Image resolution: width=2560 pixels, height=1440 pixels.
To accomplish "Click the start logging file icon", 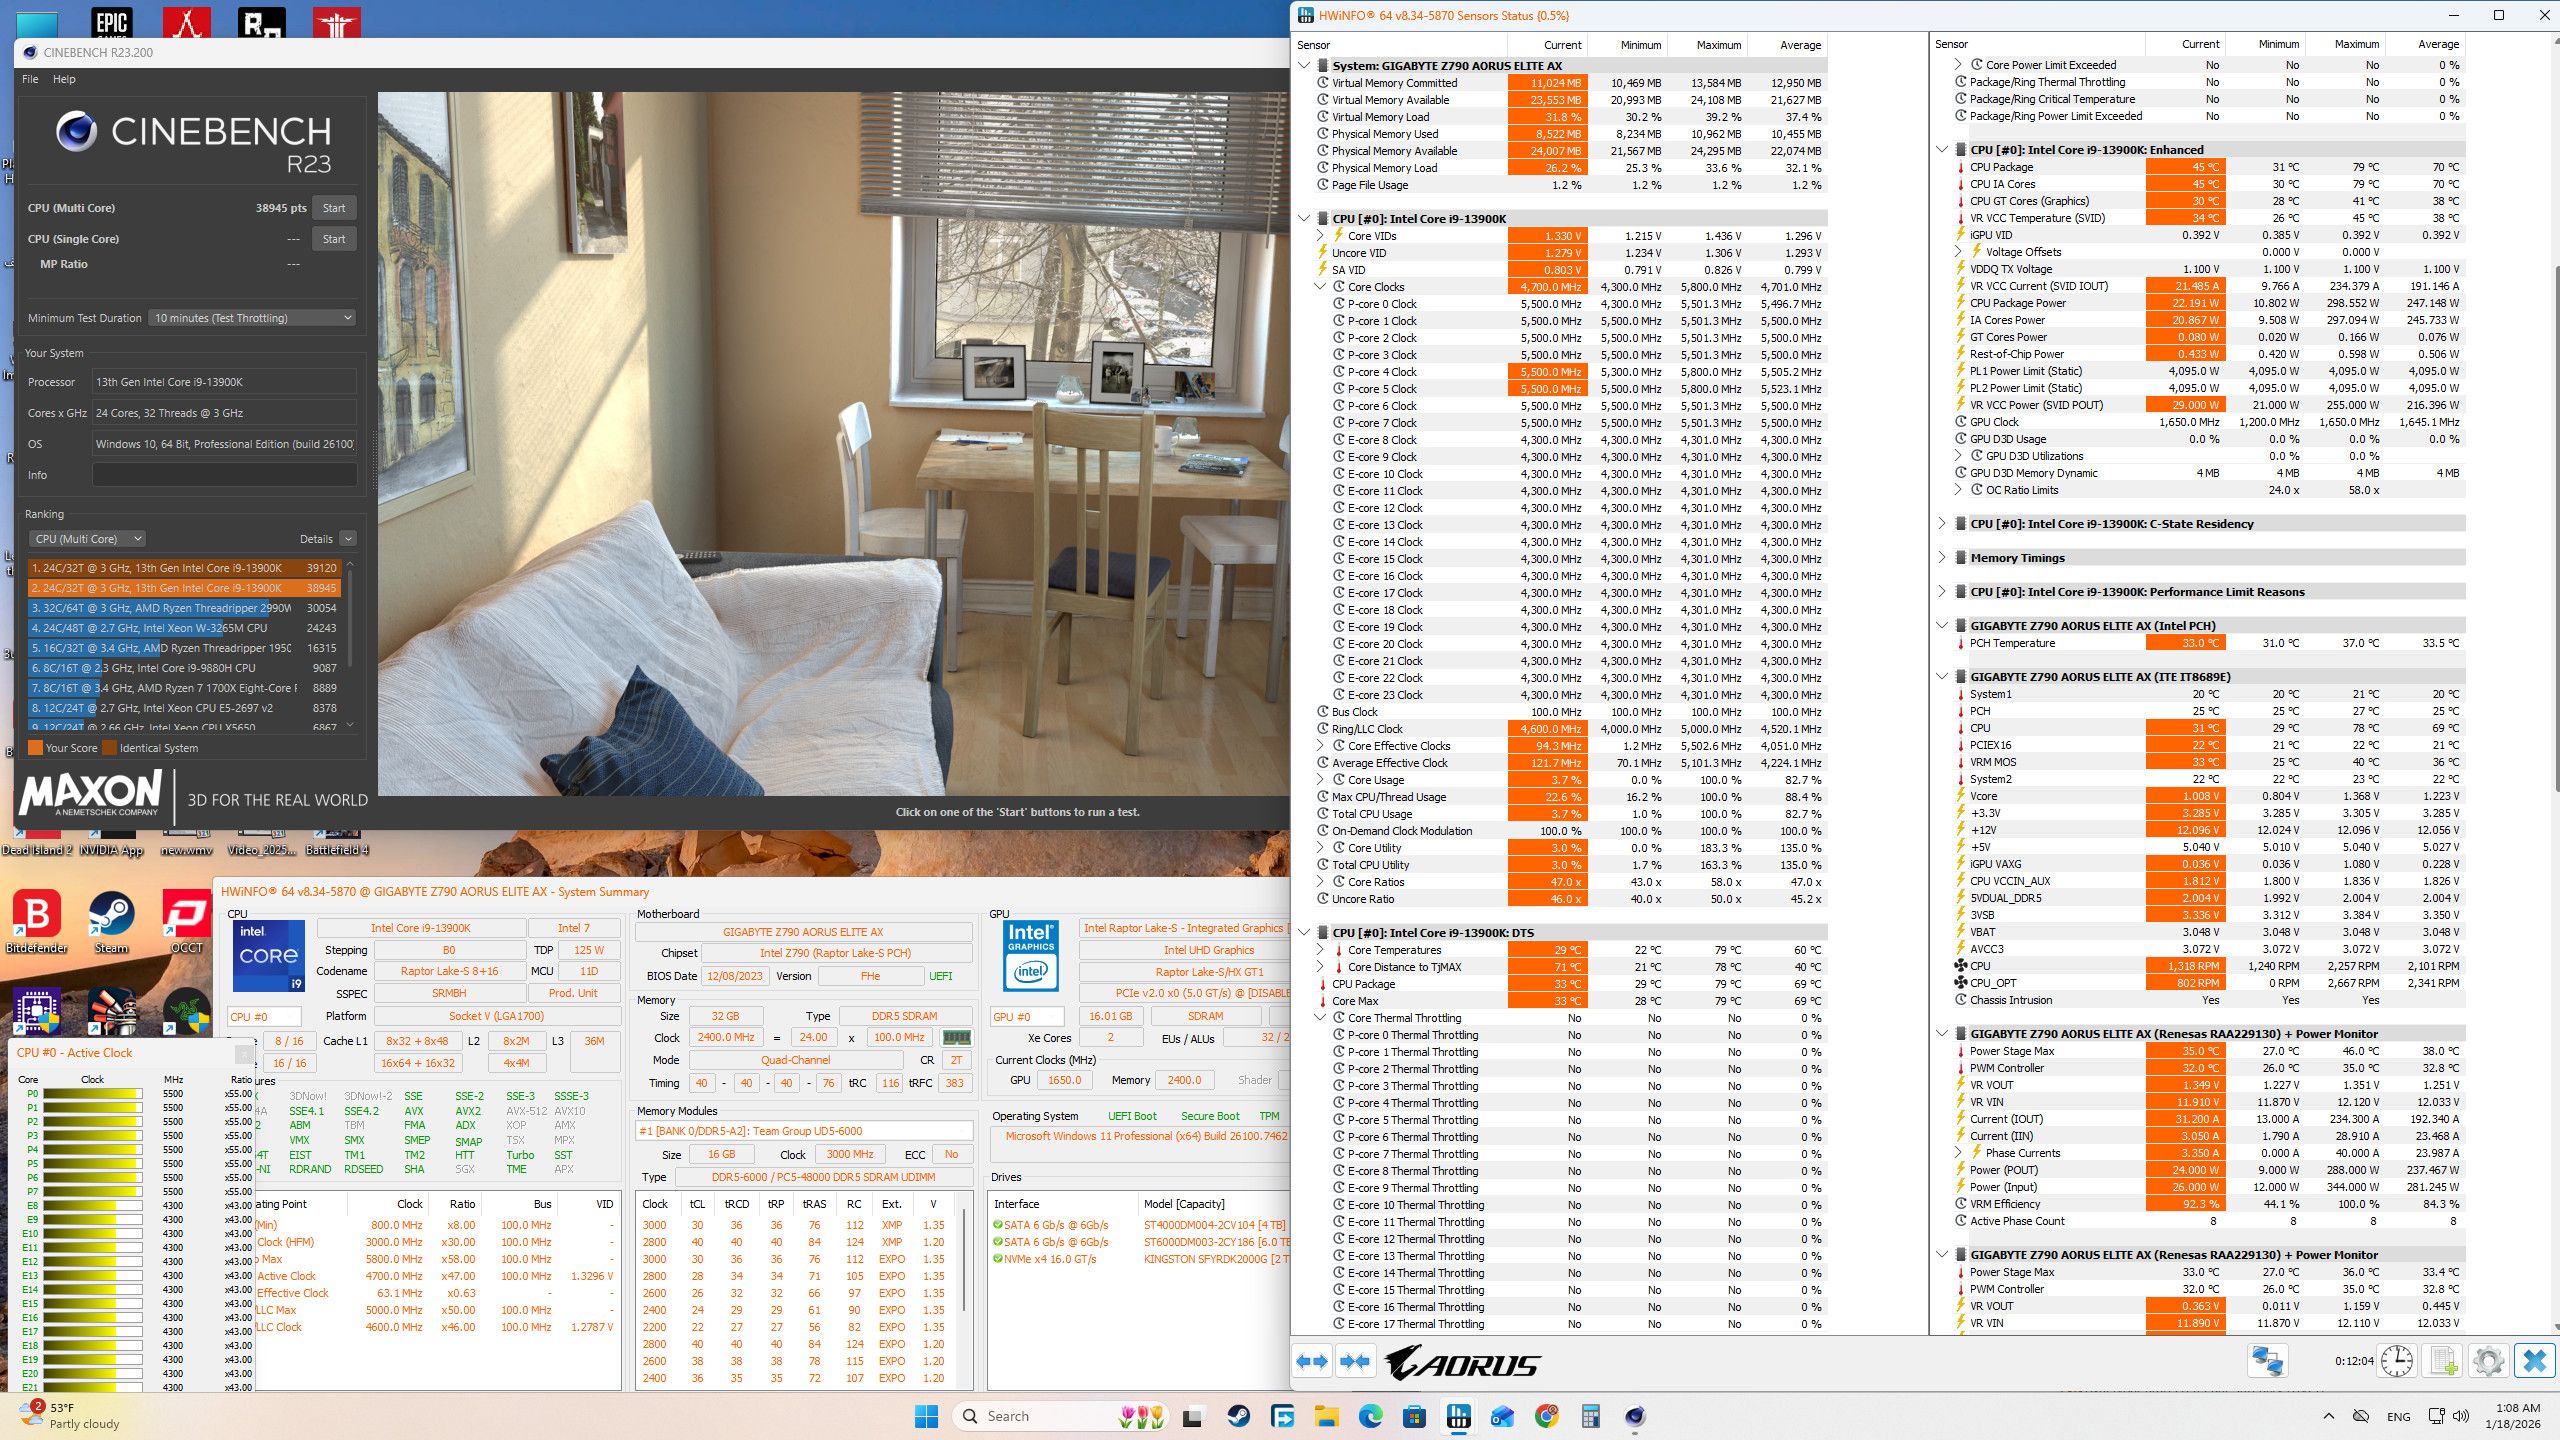I will (2443, 1361).
